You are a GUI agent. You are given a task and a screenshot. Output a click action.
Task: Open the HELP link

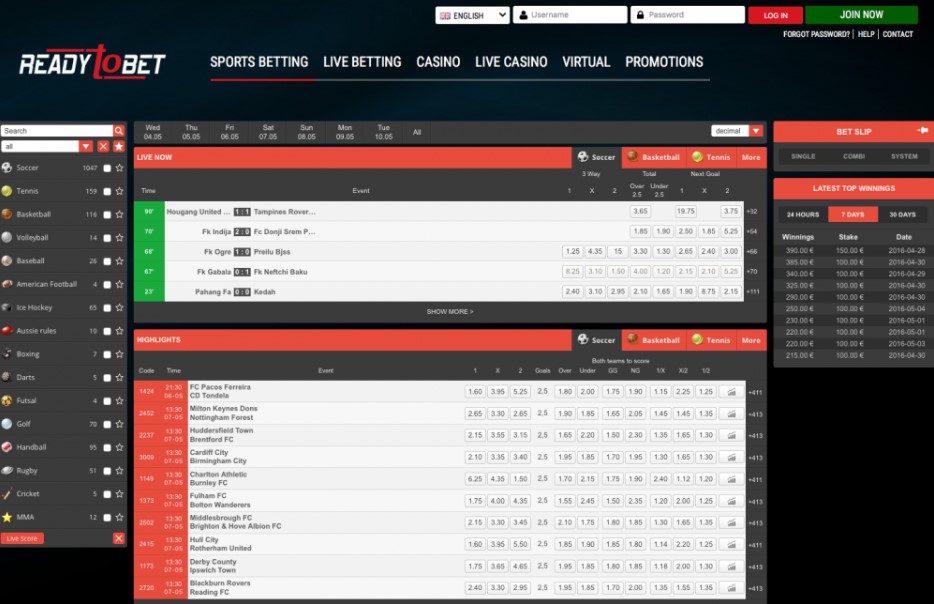(866, 35)
